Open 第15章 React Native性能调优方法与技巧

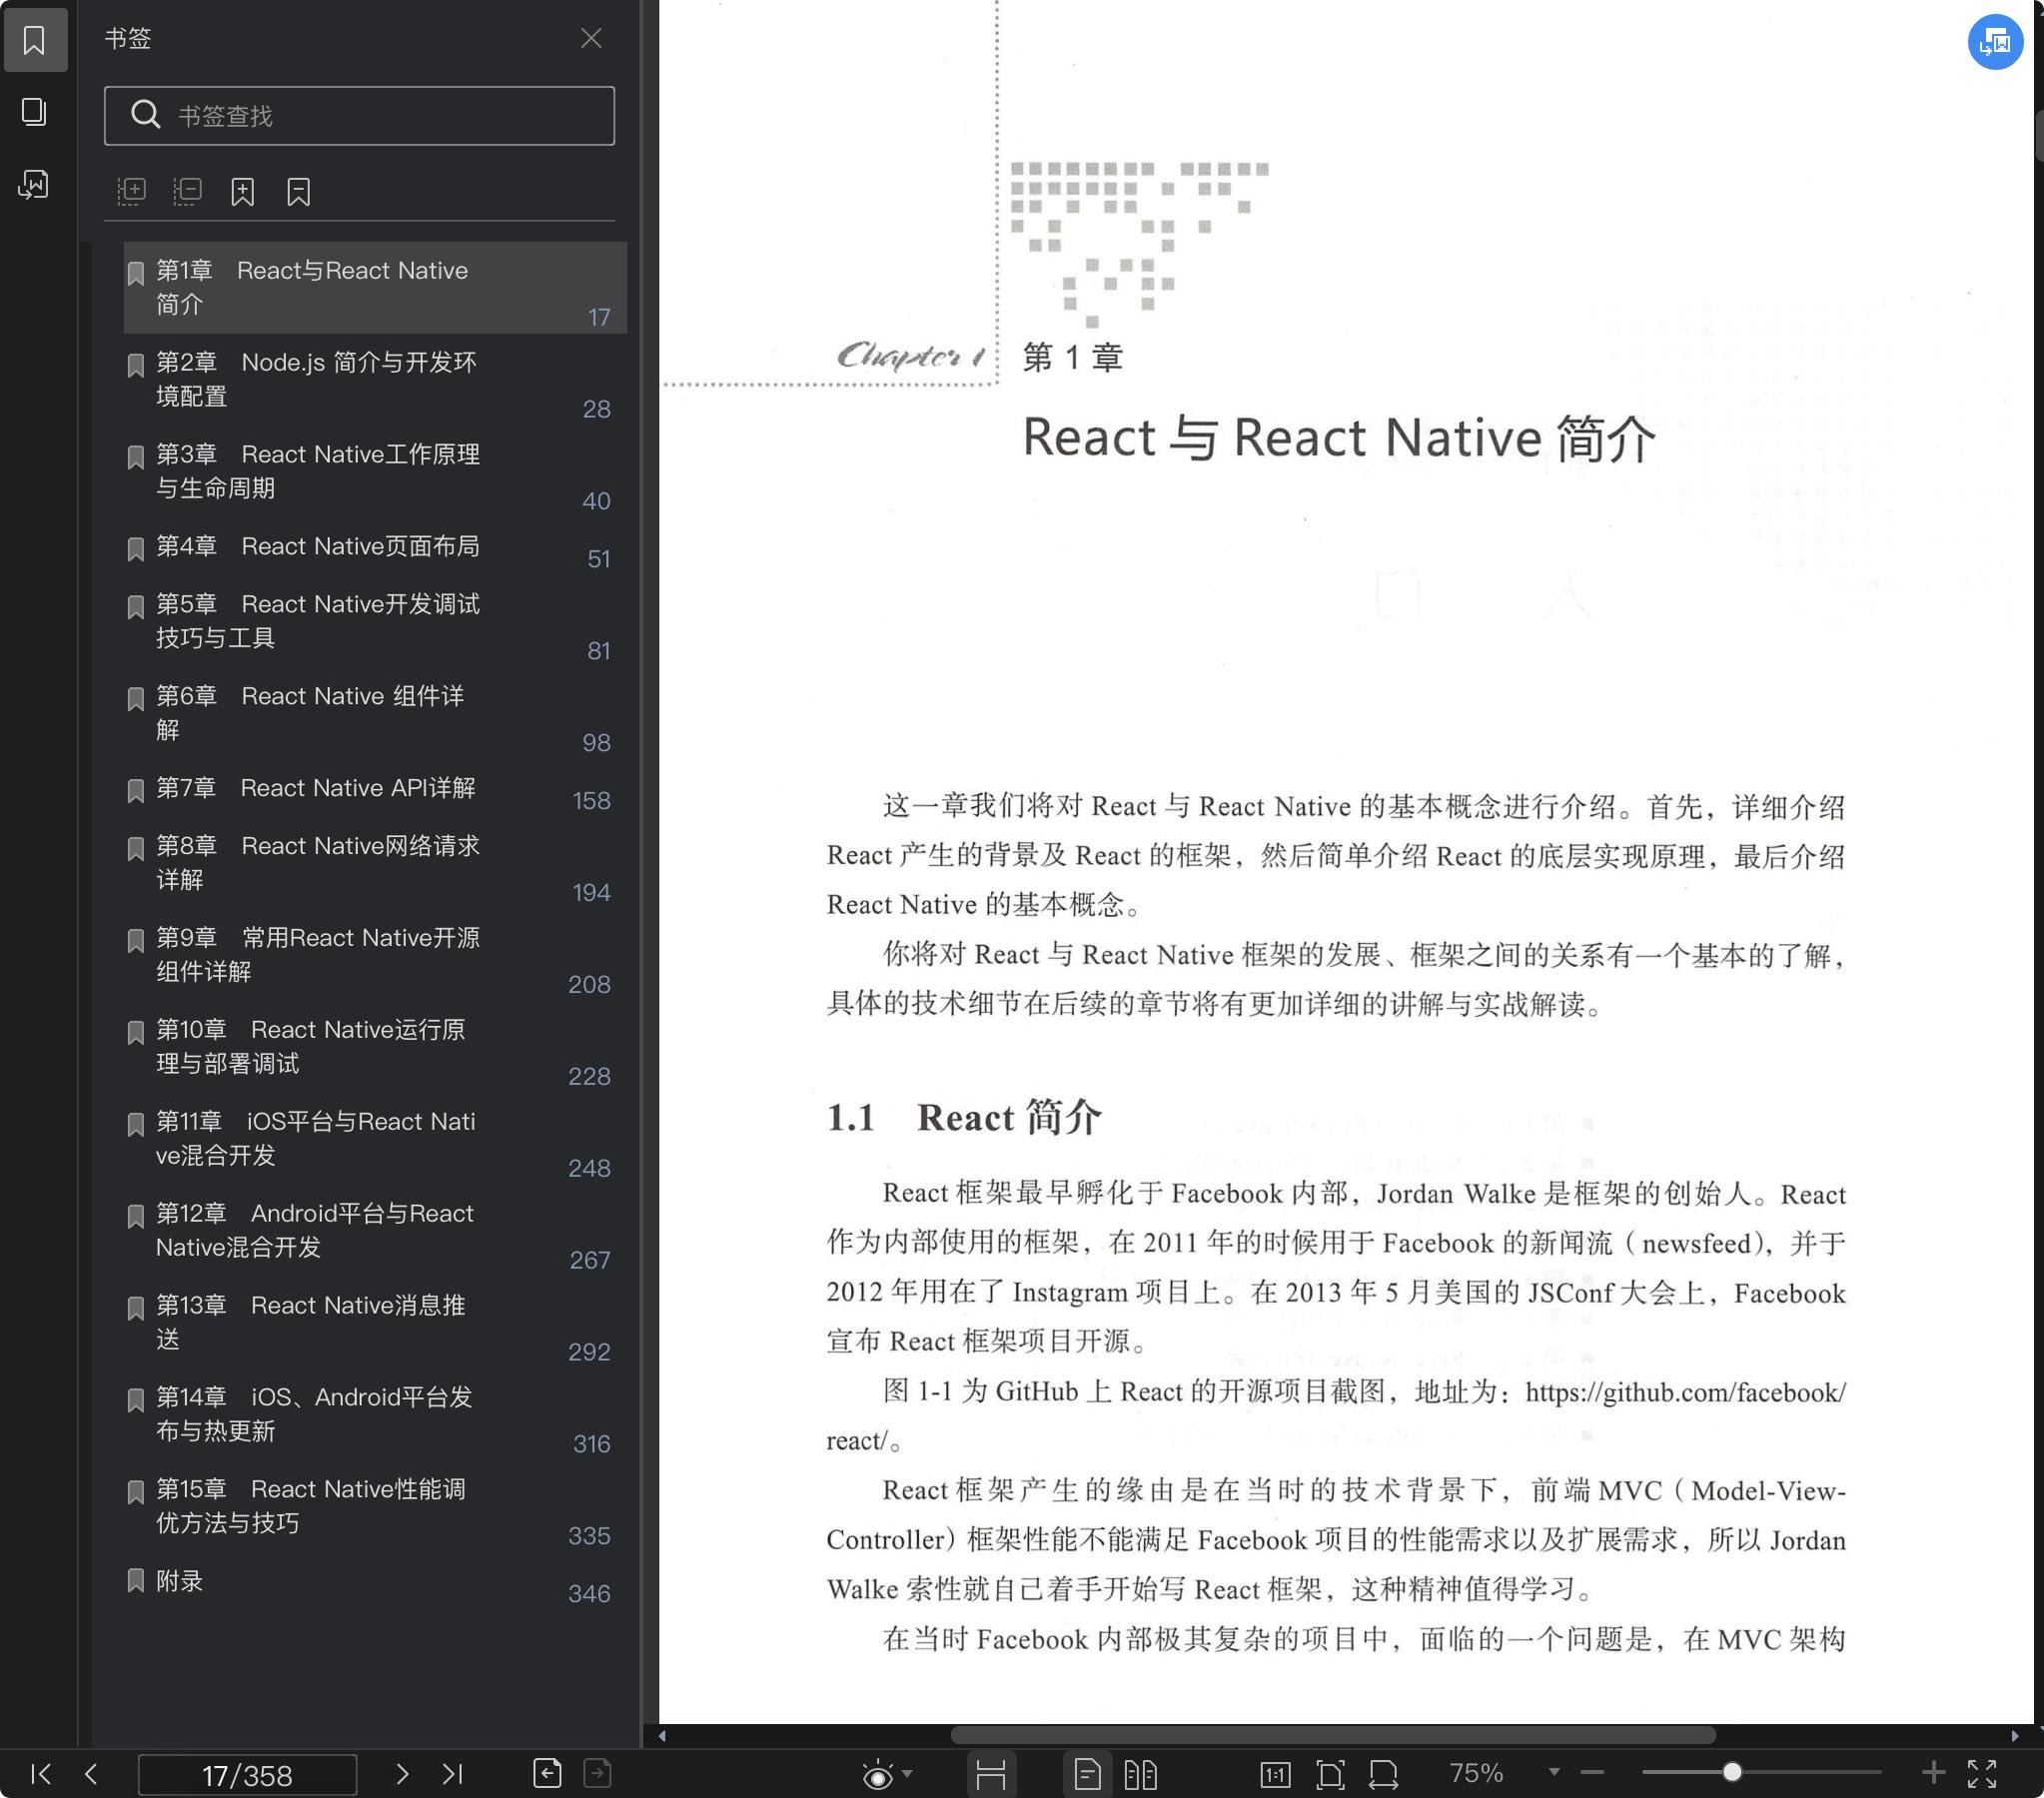pyautogui.click(x=375, y=1507)
